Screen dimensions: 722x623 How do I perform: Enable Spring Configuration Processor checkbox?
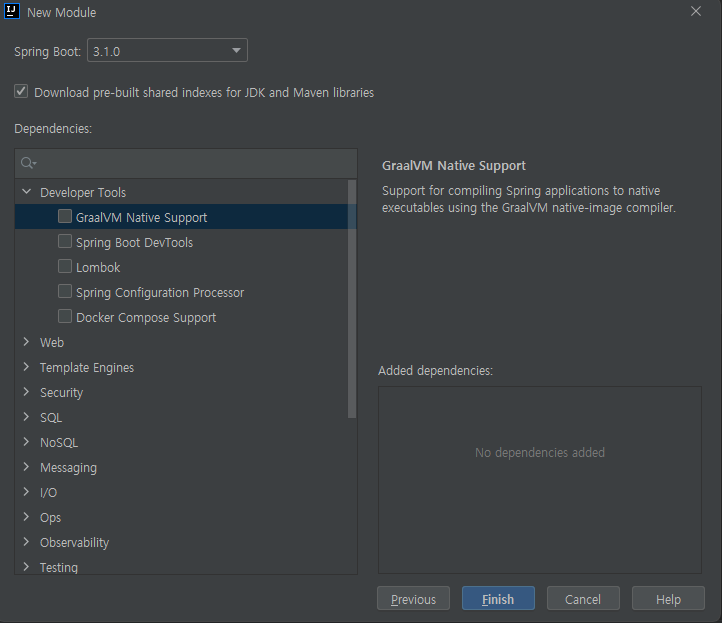click(65, 292)
